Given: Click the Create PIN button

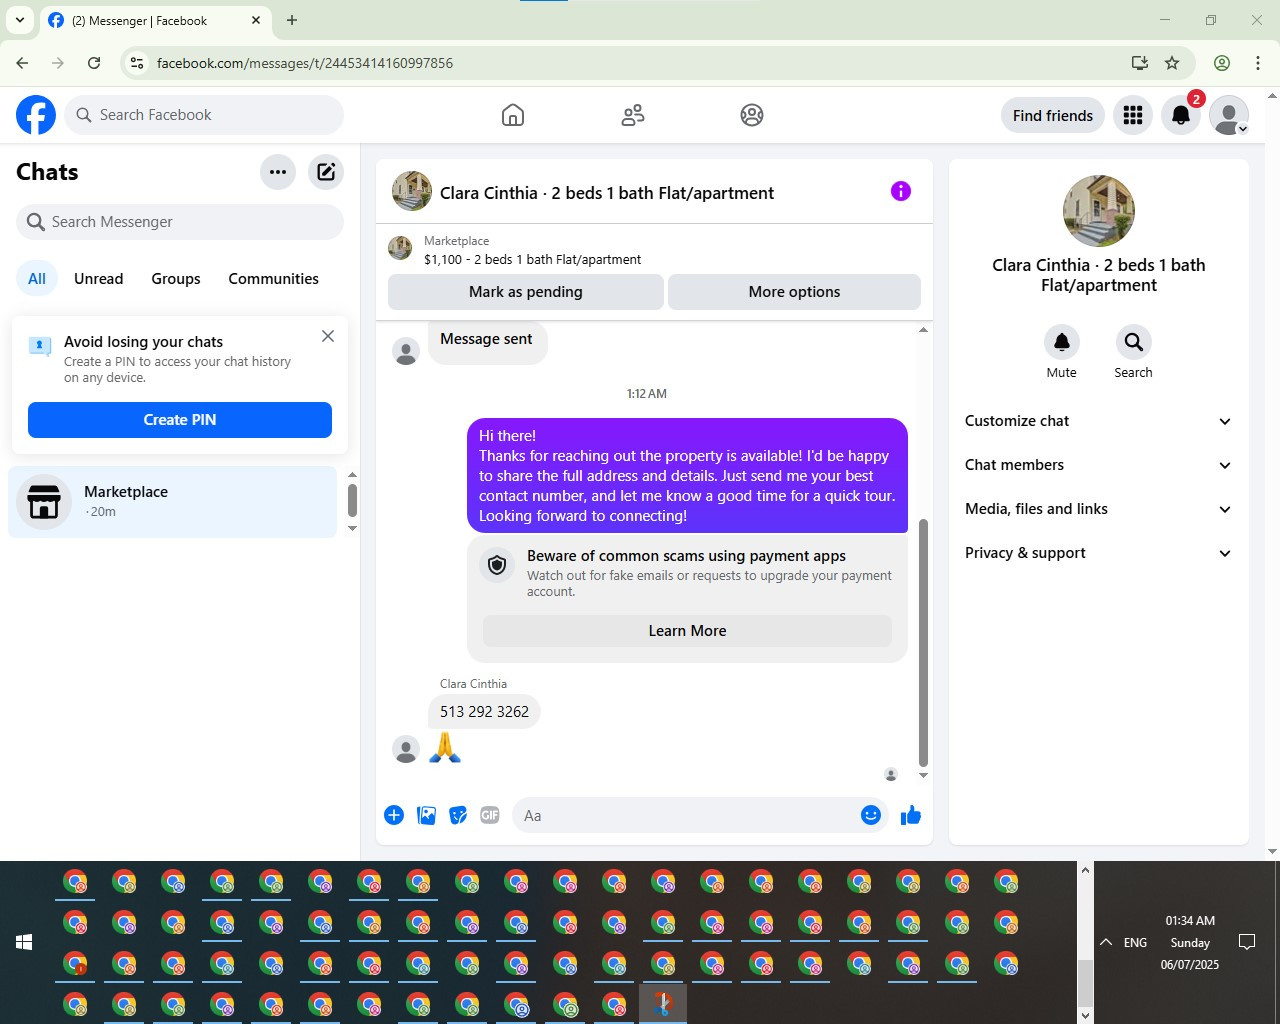Looking at the screenshot, I should [180, 420].
